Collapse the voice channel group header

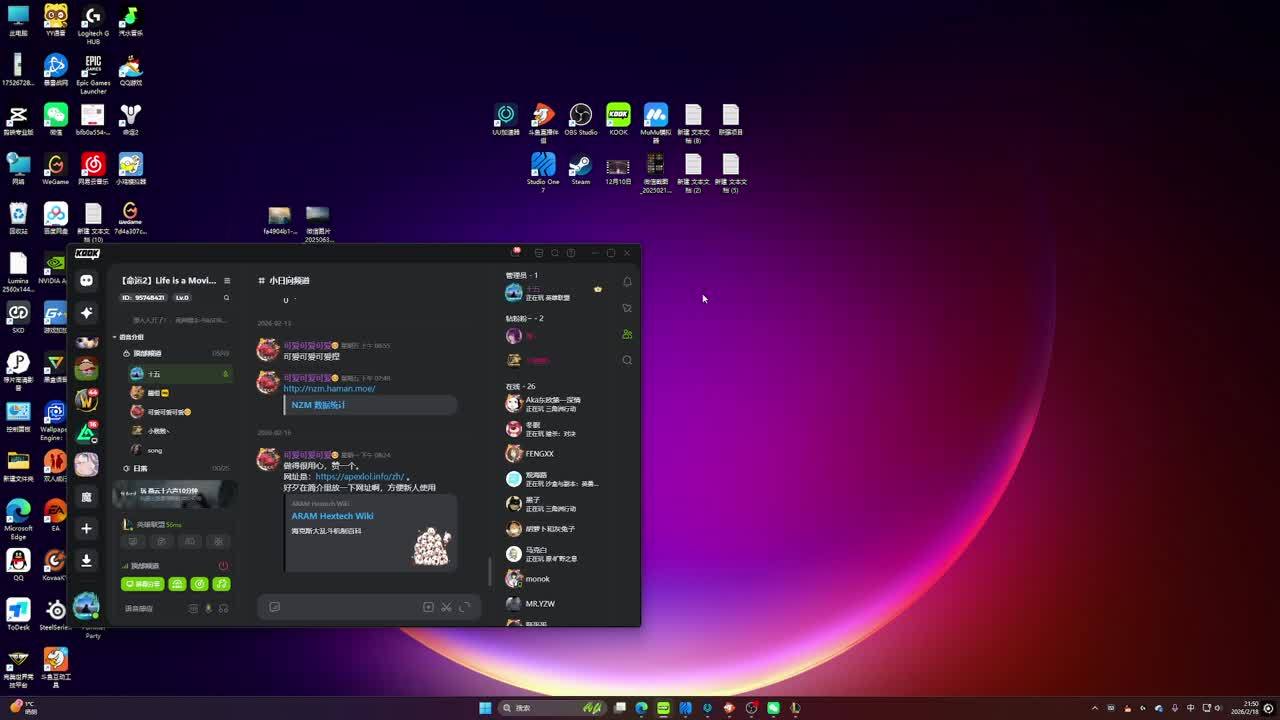[132, 337]
